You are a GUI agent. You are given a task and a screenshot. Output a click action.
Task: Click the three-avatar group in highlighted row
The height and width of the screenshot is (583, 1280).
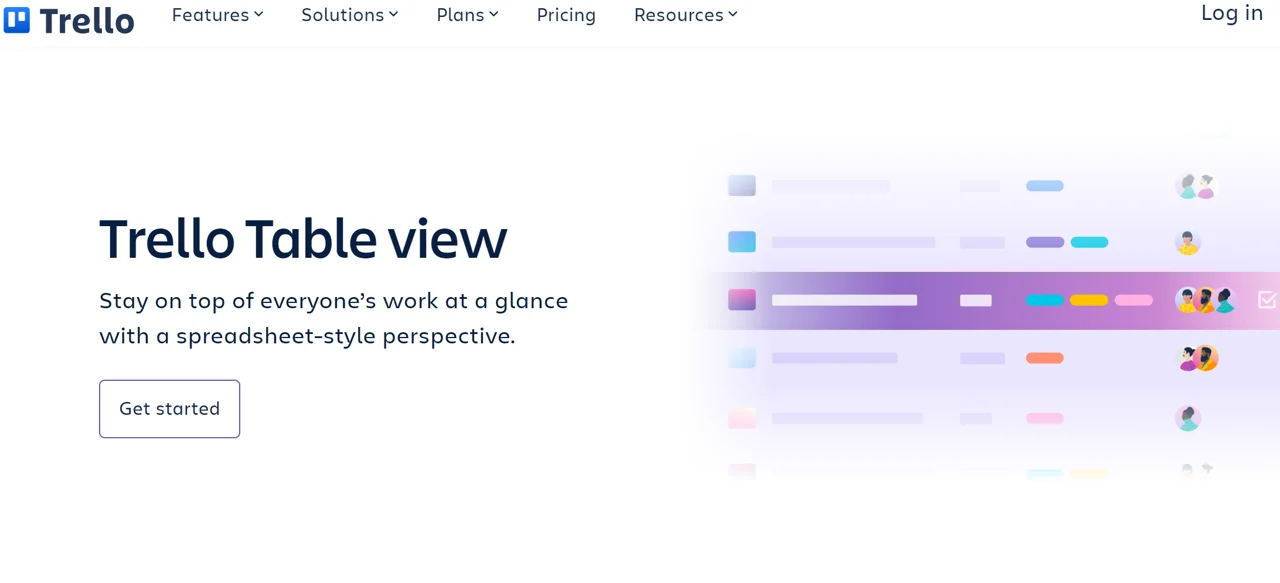1206,300
